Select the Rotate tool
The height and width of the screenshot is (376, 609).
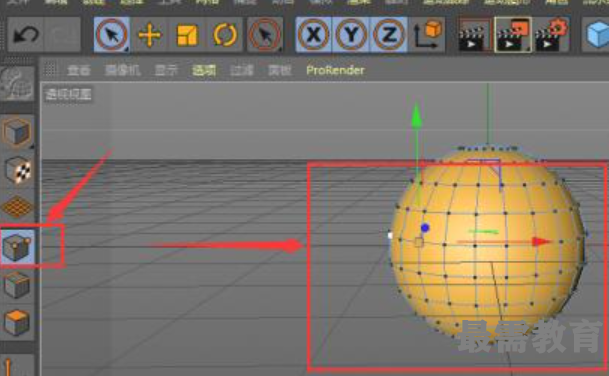tap(225, 35)
